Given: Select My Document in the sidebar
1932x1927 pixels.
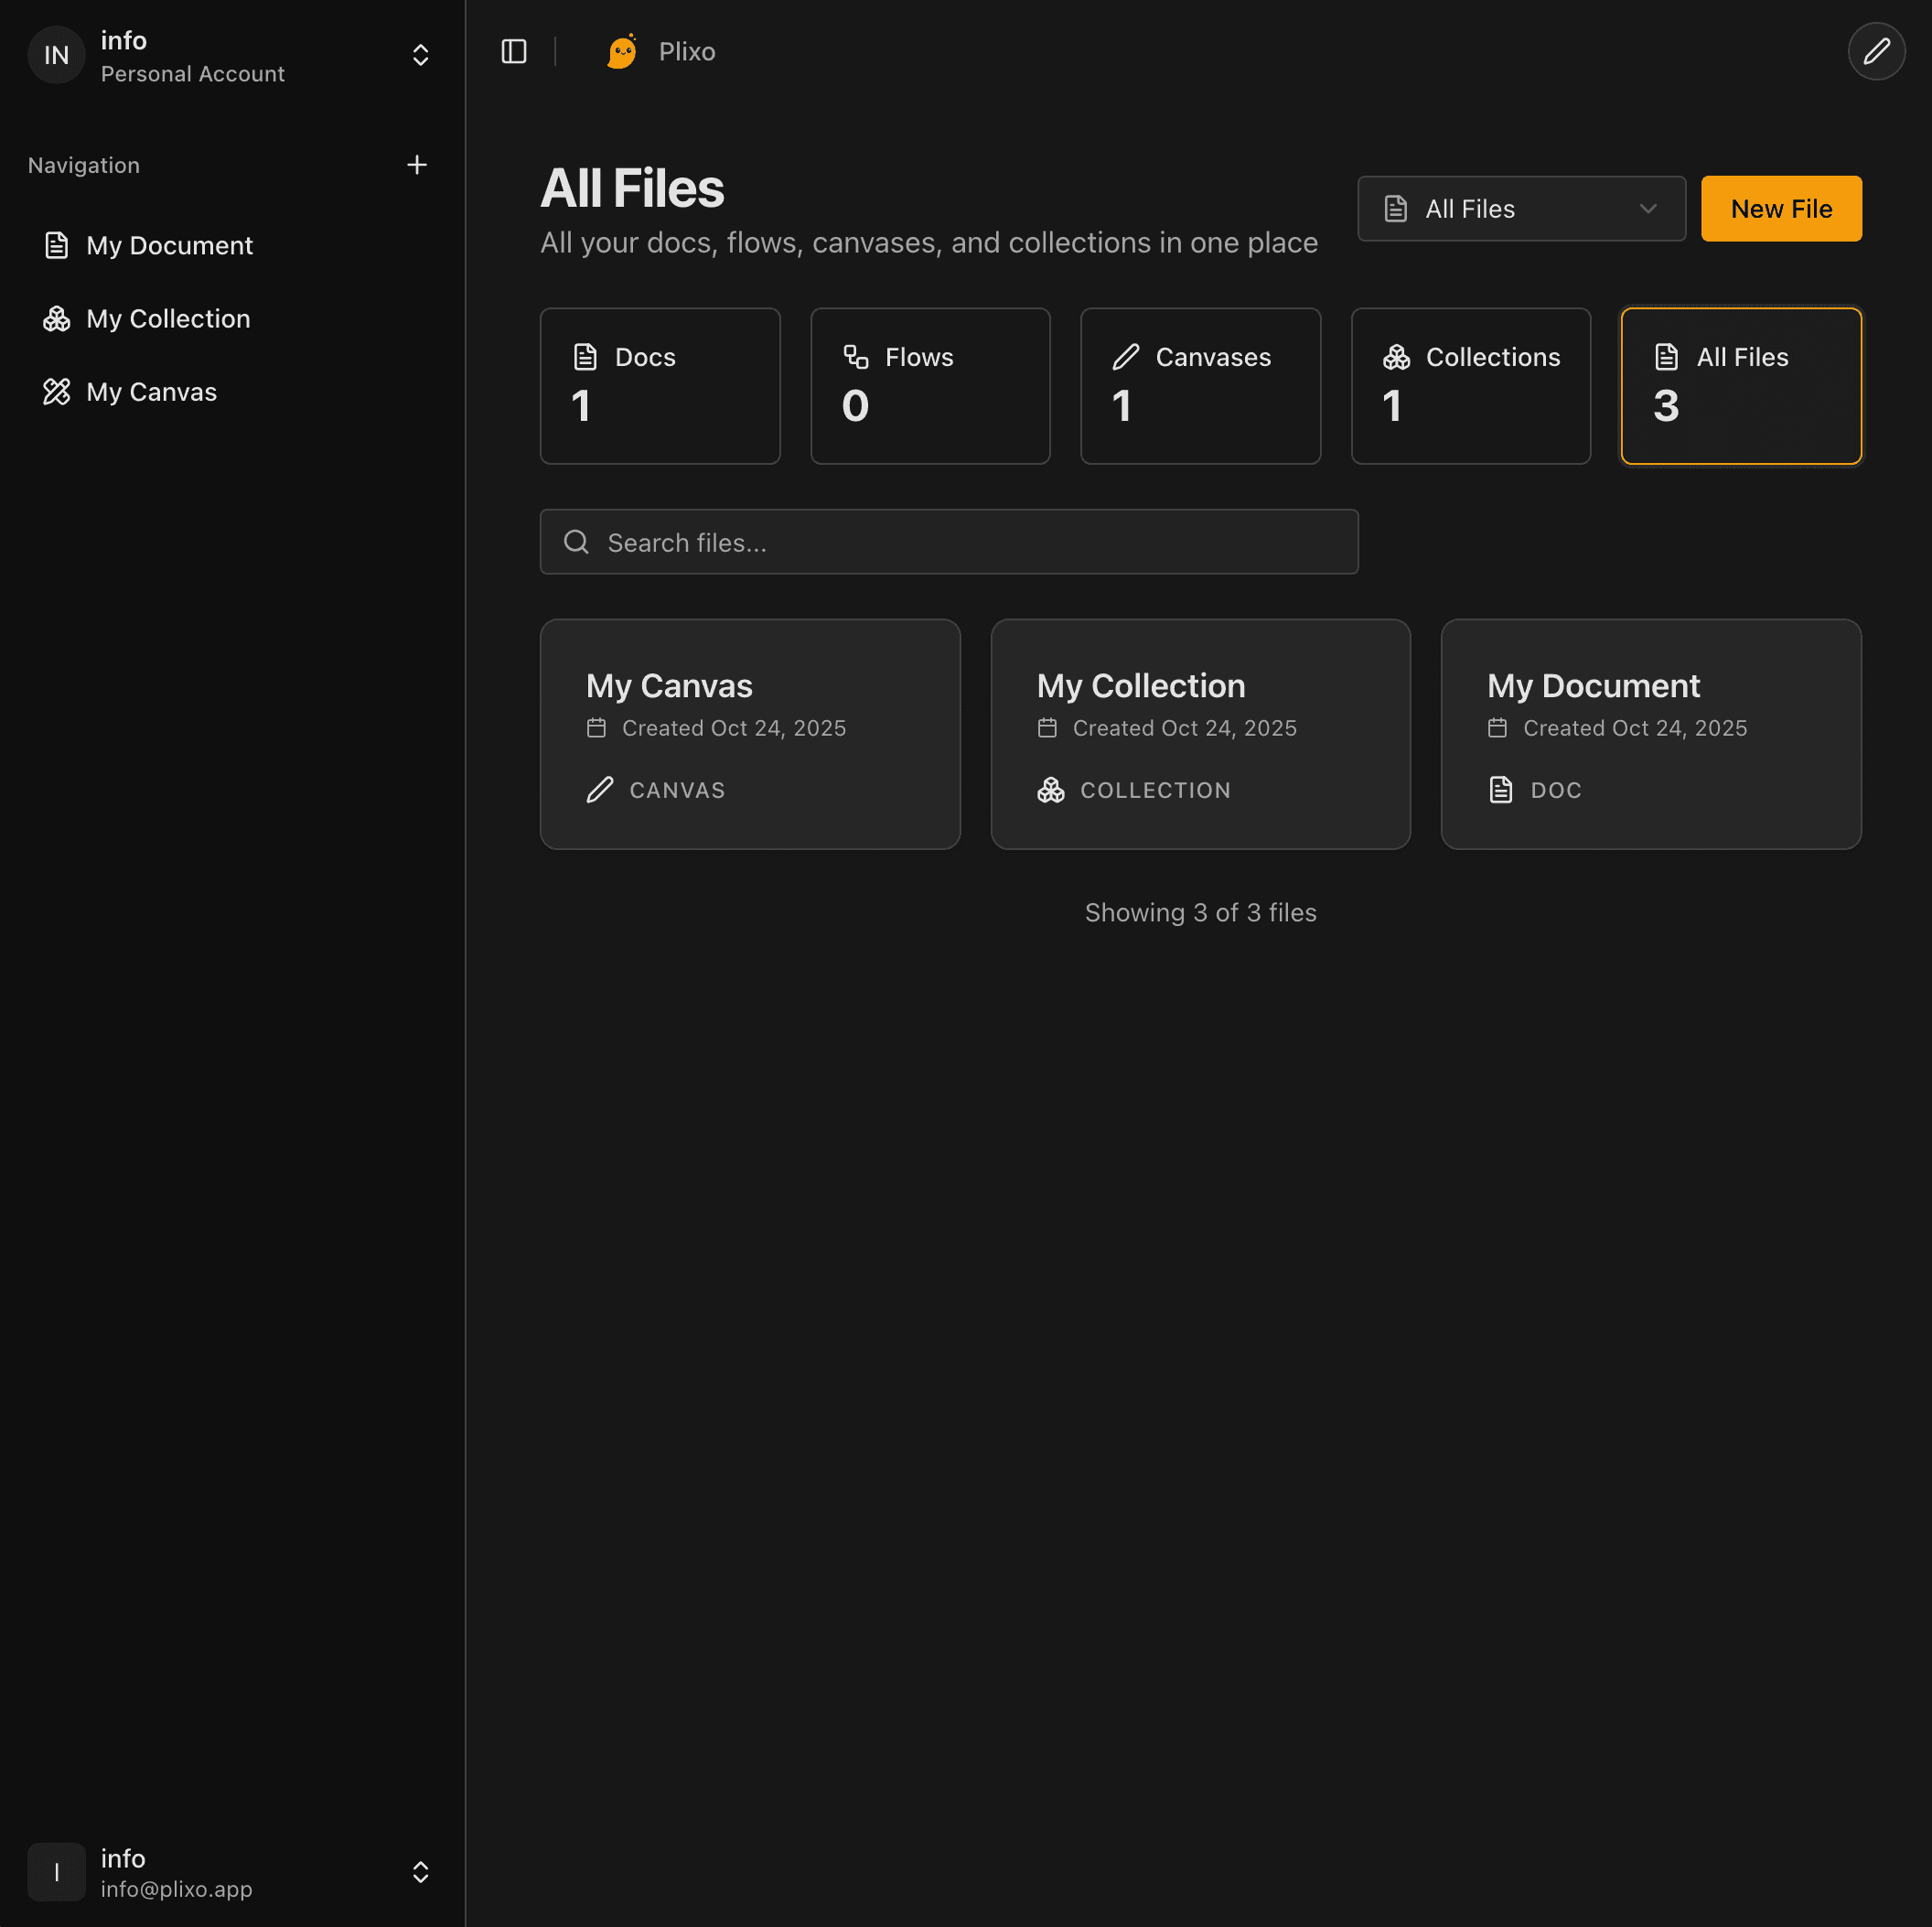Looking at the screenshot, I should click(170, 245).
